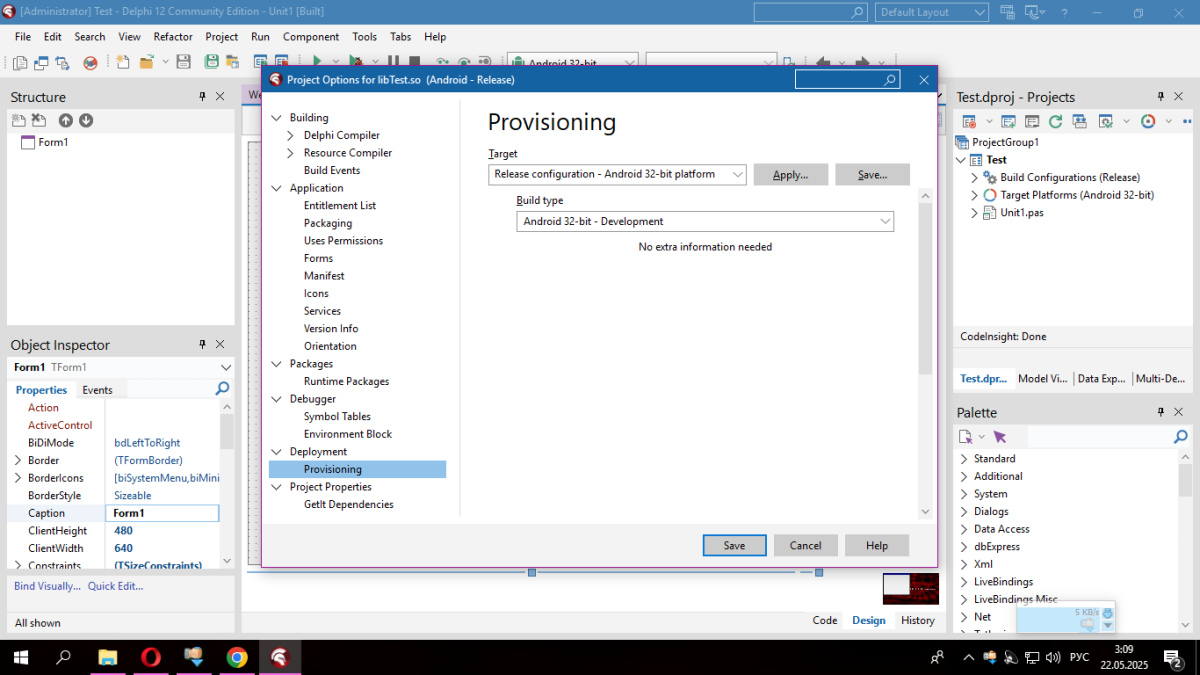Click the green Save All toolbar icon
This screenshot has width=1200, height=675.
point(212,62)
